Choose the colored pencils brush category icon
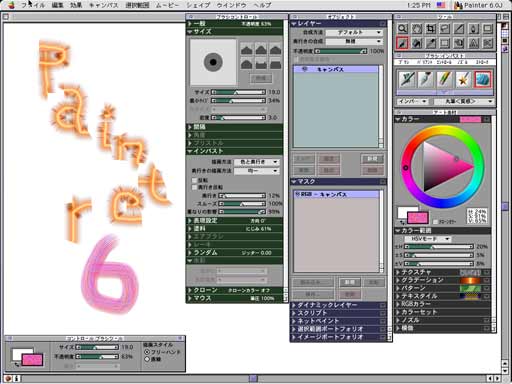 tap(444, 79)
